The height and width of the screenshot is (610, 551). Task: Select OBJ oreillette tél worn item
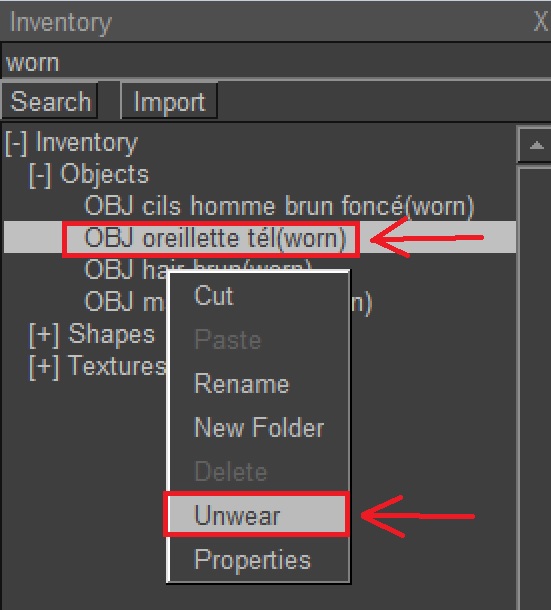(x=215, y=238)
